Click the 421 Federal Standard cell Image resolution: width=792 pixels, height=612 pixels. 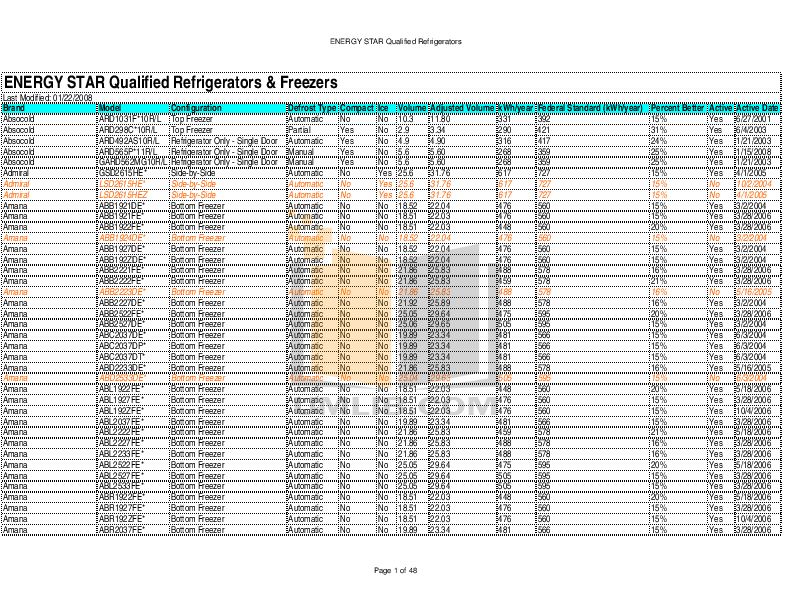(x=544, y=129)
